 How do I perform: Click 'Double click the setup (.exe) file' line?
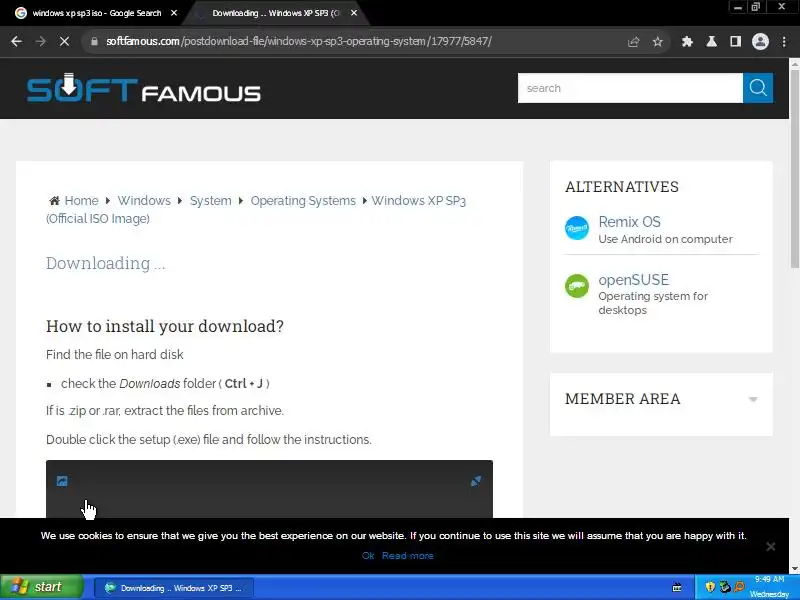point(209,439)
